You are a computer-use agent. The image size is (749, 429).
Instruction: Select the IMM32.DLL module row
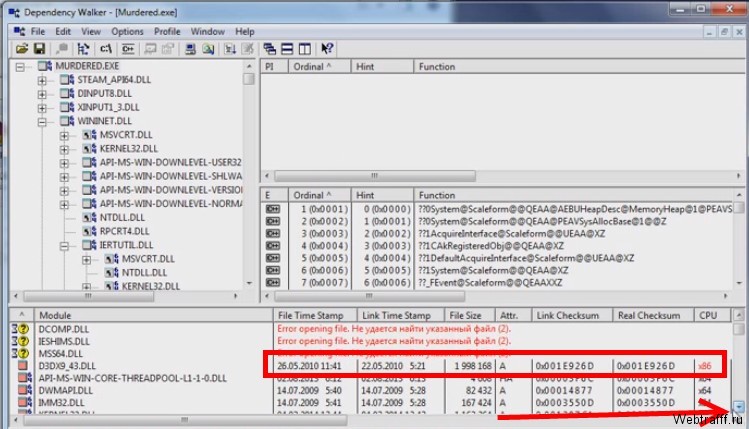[370, 403]
